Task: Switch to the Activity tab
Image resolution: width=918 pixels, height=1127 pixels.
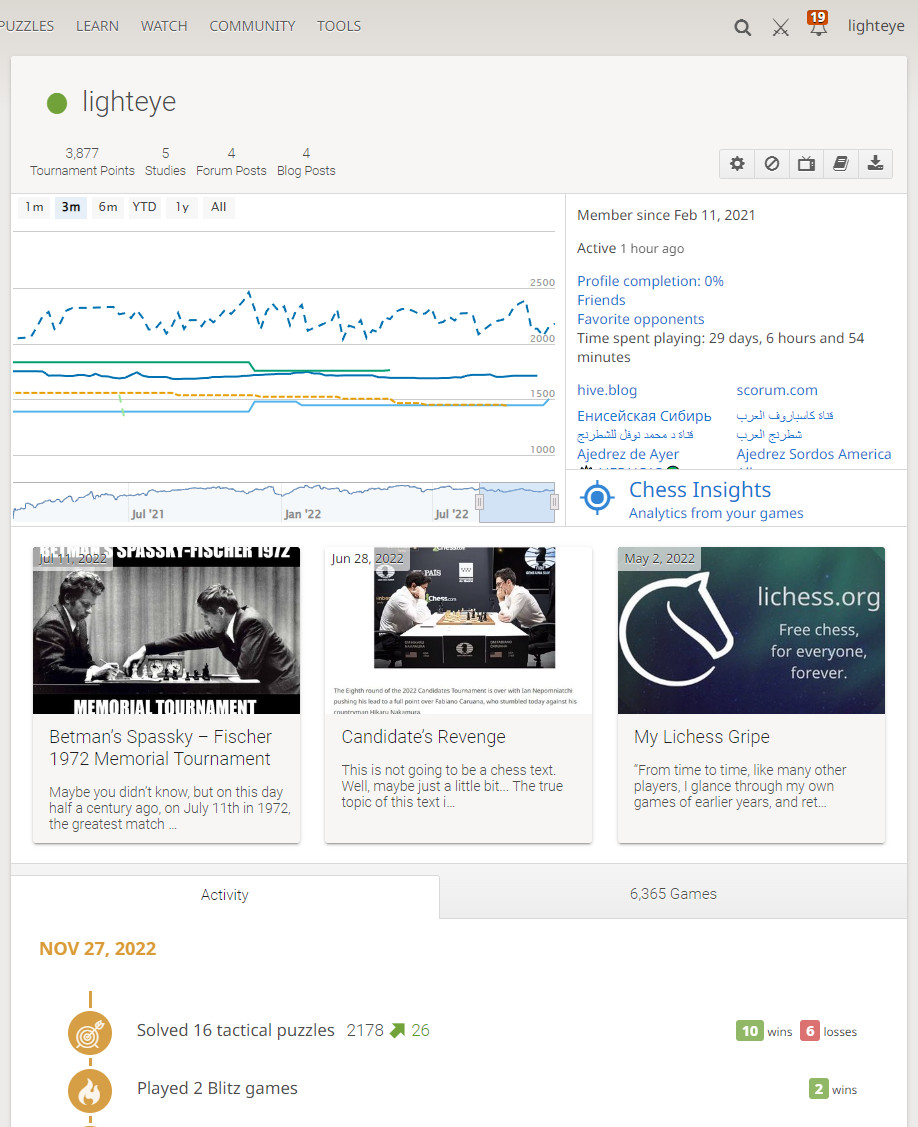Action: coord(224,895)
